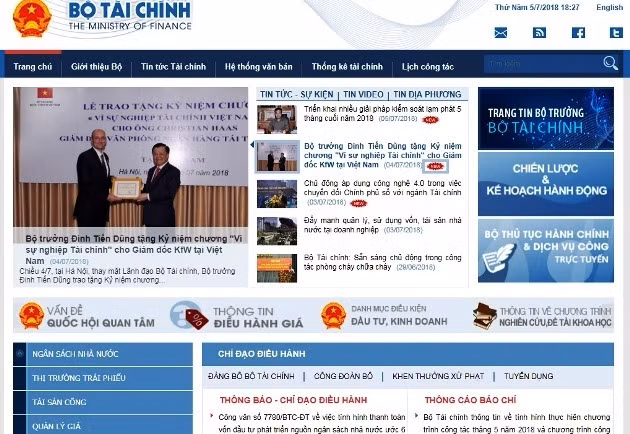Click the emblem beside Vấn đề Quốc hội quan tâm
The height and width of the screenshot is (434, 630).
pyautogui.click(x=31, y=316)
